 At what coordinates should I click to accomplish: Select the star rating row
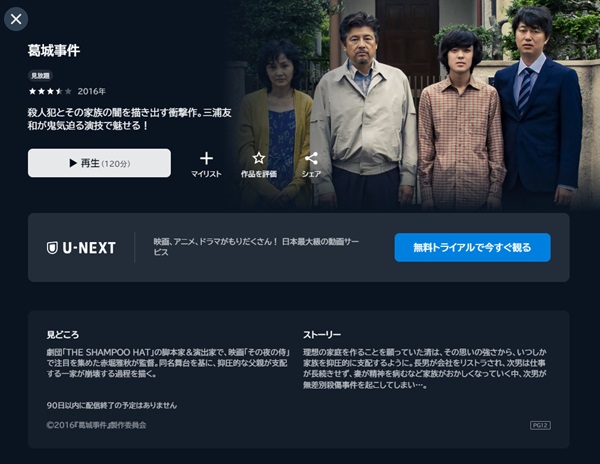pyautogui.click(x=50, y=91)
